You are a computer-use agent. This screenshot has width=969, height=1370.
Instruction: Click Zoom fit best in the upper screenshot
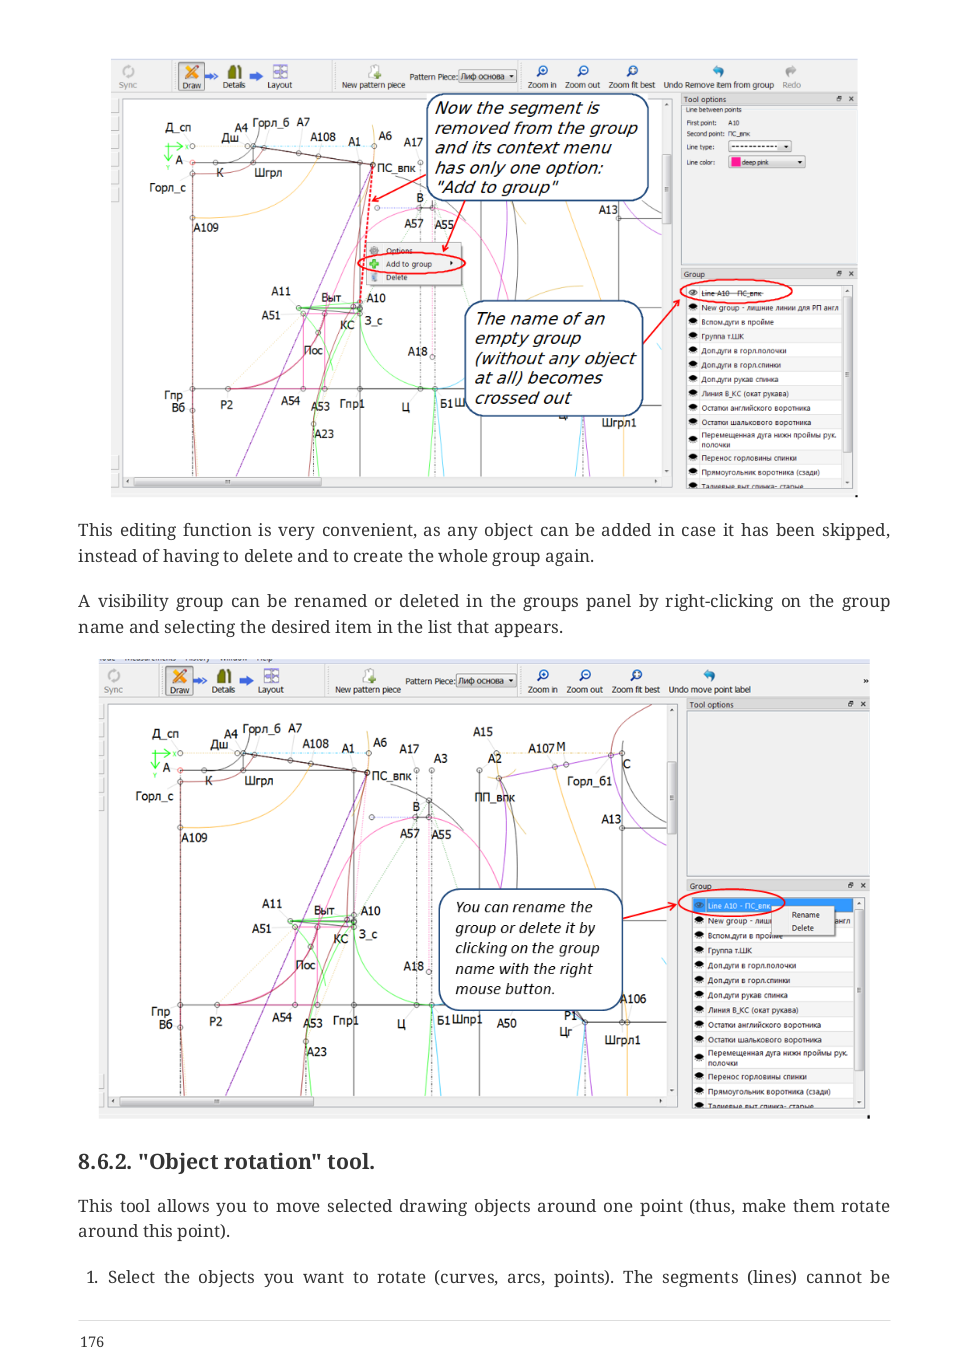point(632,76)
